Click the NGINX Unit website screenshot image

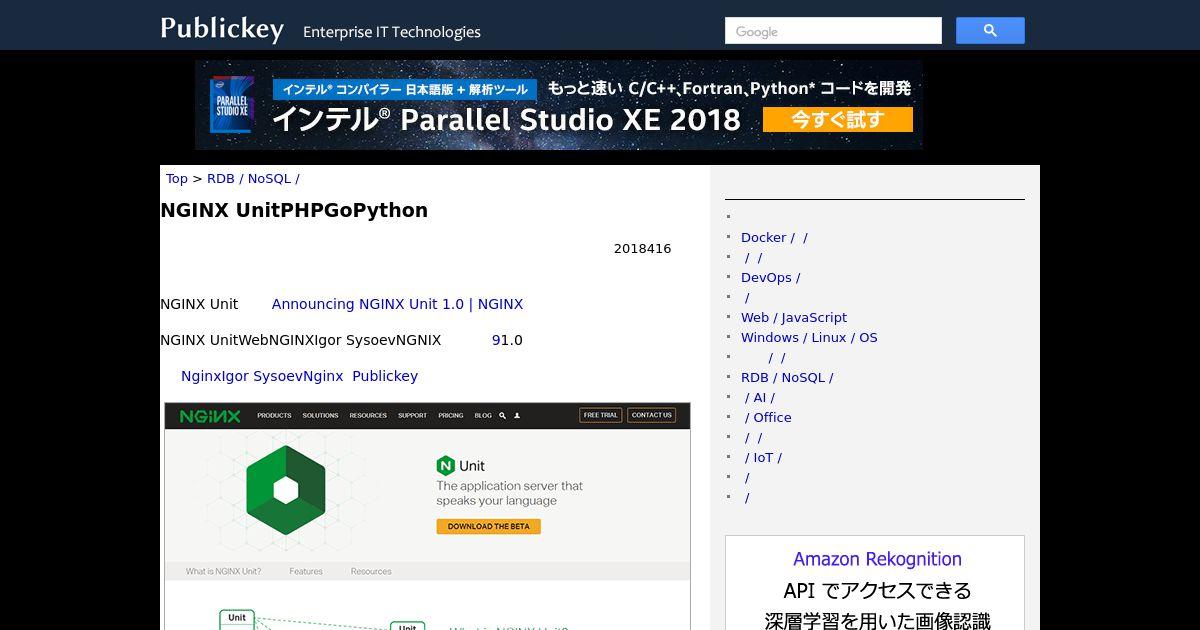tap(427, 516)
